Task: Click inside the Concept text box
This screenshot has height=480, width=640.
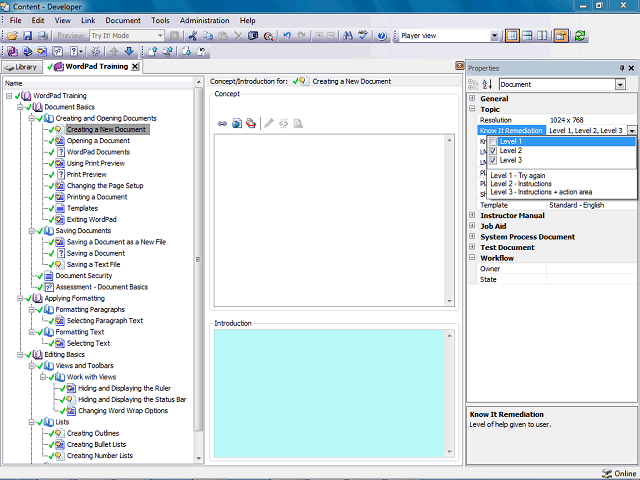Action: tap(329, 220)
